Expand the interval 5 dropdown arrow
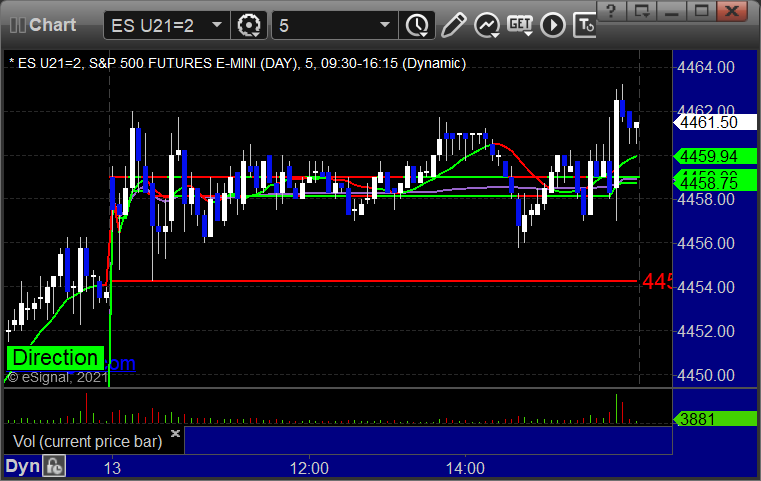The height and width of the screenshot is (481, 761). [384, 25]
